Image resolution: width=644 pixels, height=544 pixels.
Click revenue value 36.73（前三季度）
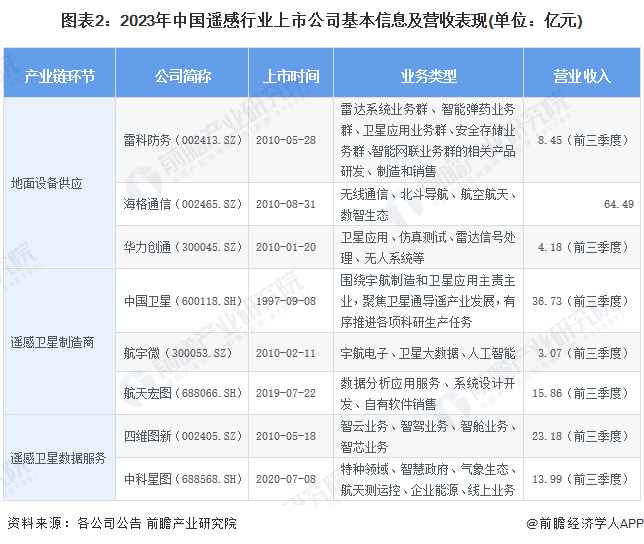(580, 301)
